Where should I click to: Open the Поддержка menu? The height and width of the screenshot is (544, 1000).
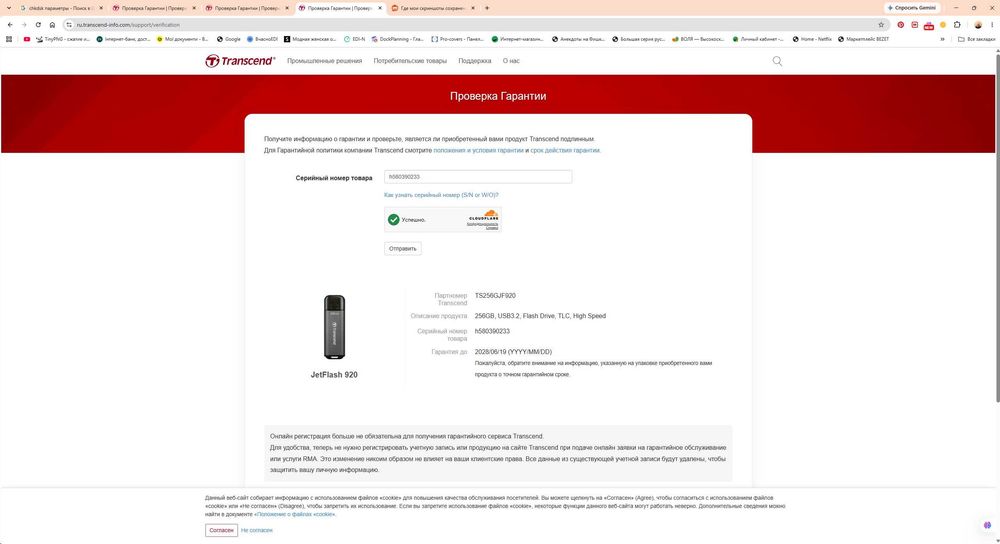point(474,61)
